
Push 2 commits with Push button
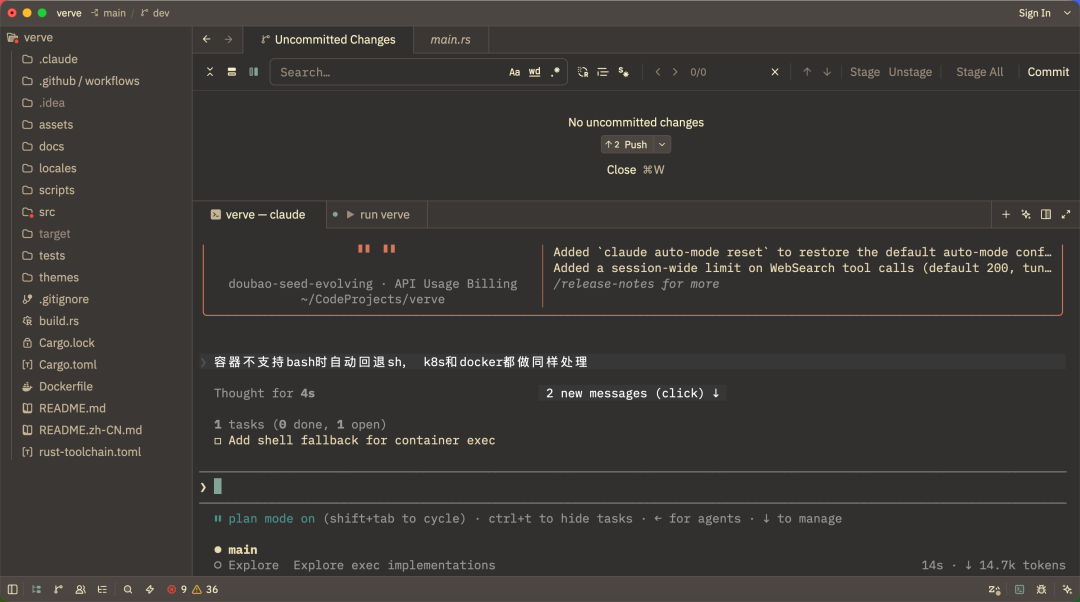627,145
